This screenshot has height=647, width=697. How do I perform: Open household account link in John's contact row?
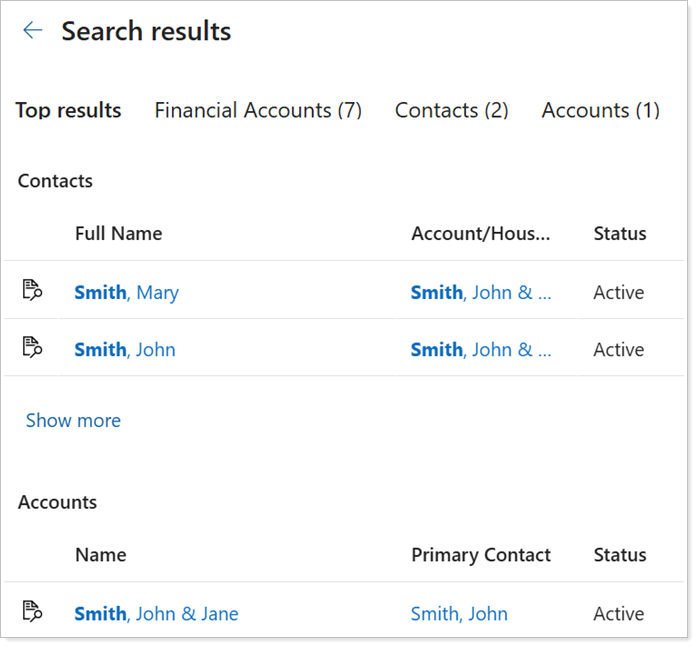click(x=481, y=350)
